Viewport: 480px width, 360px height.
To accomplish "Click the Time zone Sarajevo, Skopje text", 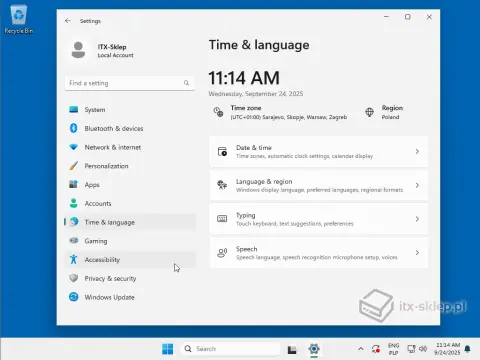I will pyautogui.click(x=289, y=117).
